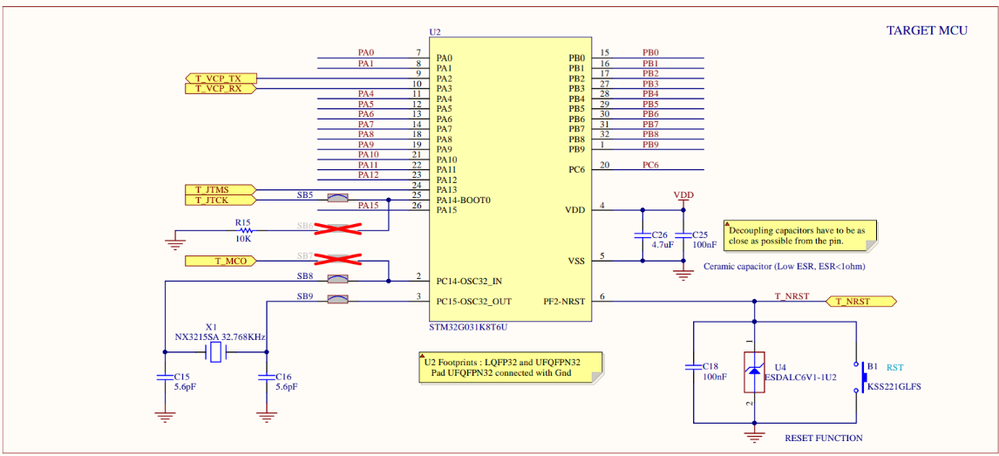Click the PC15-OSC32_OUT pin name

pos(474,301)
